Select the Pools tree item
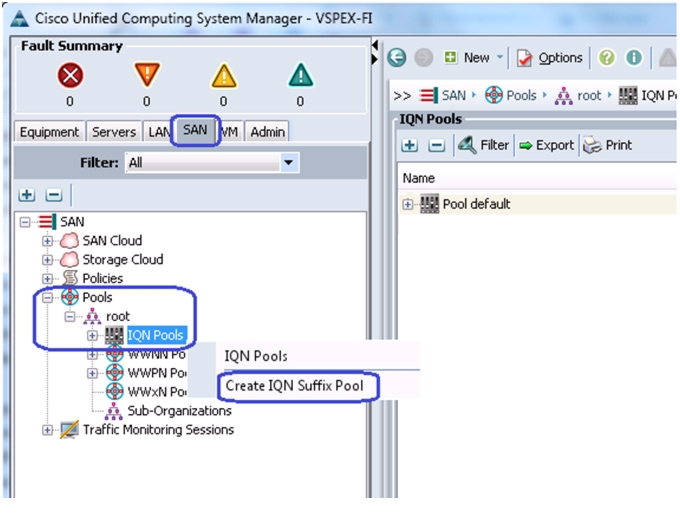680x532 pixels. (x=98, y=297)
